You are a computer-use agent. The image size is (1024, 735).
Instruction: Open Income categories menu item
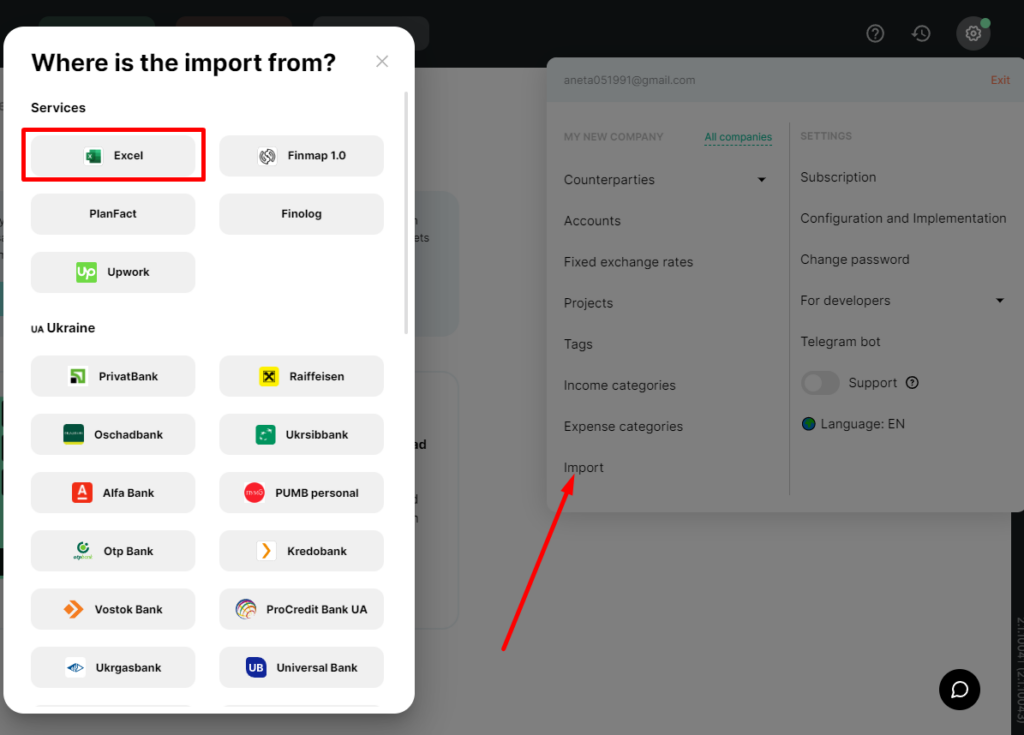(x=620, y=385)
